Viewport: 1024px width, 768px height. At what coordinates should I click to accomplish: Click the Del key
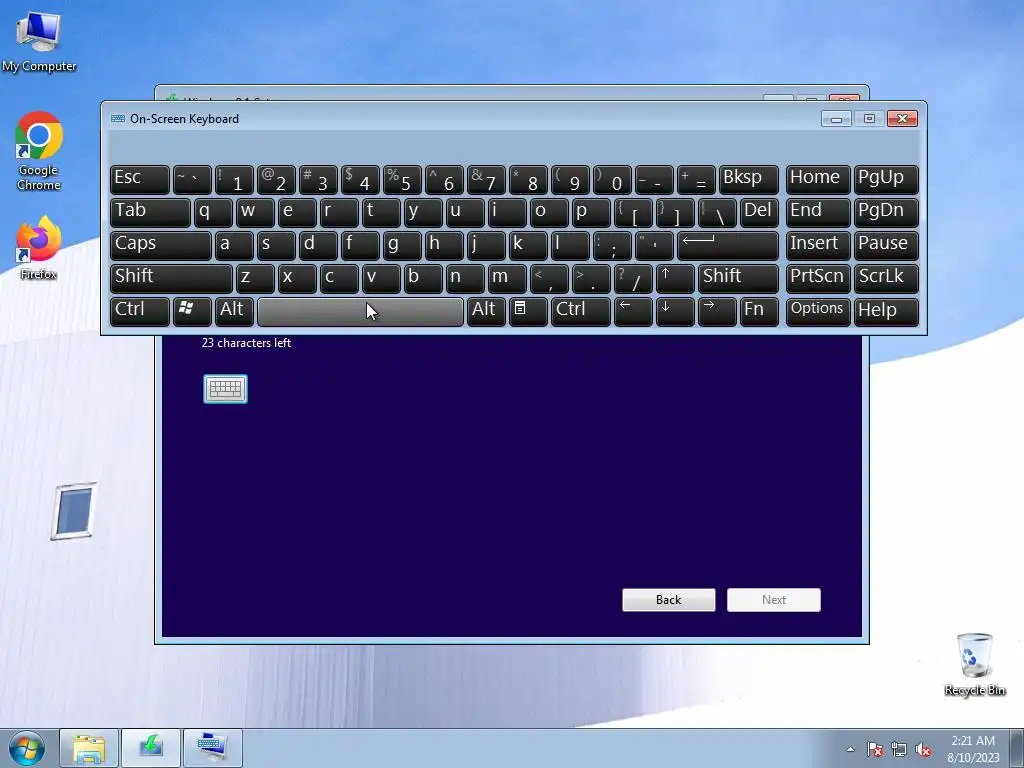click(759, 212)
